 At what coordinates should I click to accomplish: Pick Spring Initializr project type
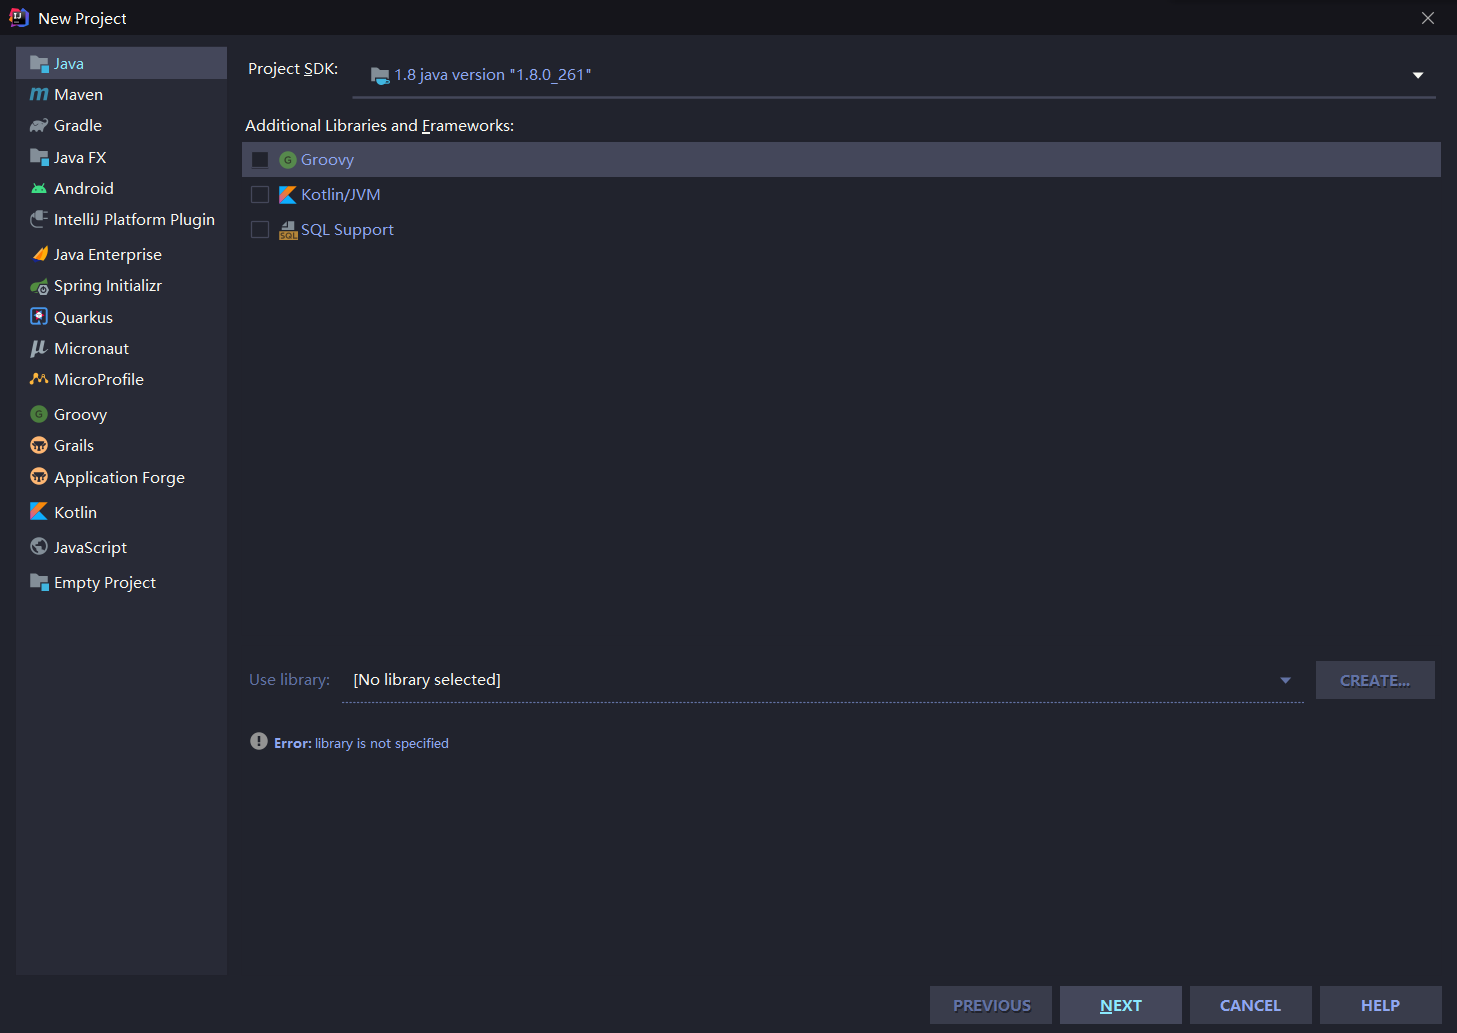pyautogui.click(x=122, y=286)
